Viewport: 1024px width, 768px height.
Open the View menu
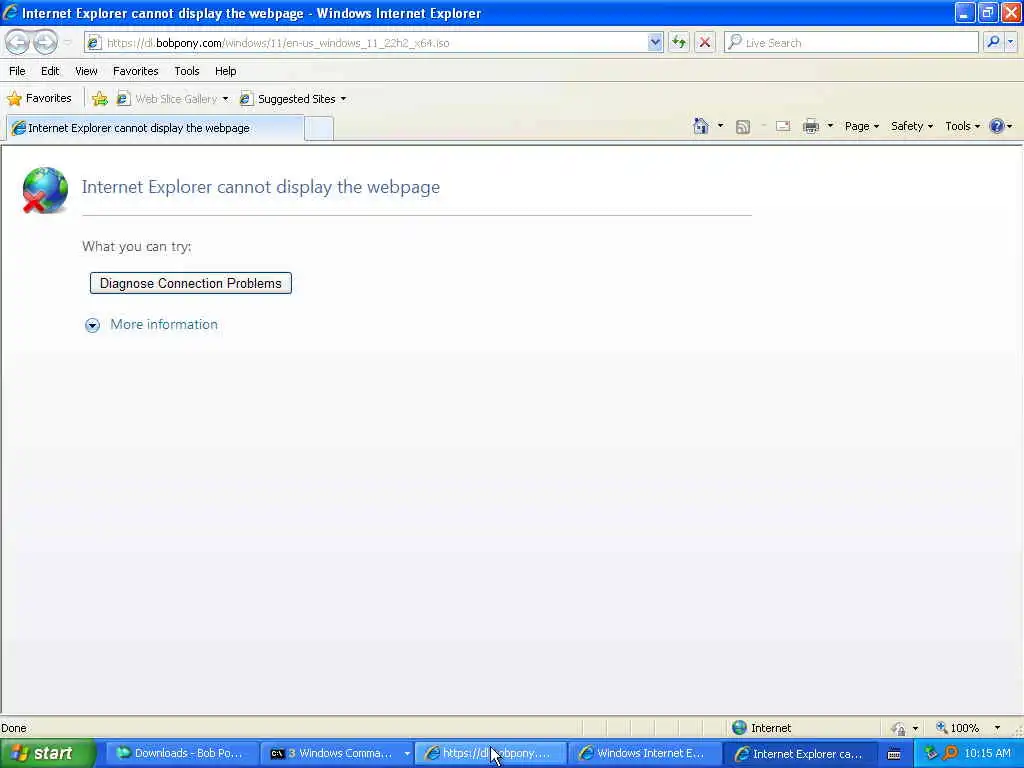[x=86, y=71]
